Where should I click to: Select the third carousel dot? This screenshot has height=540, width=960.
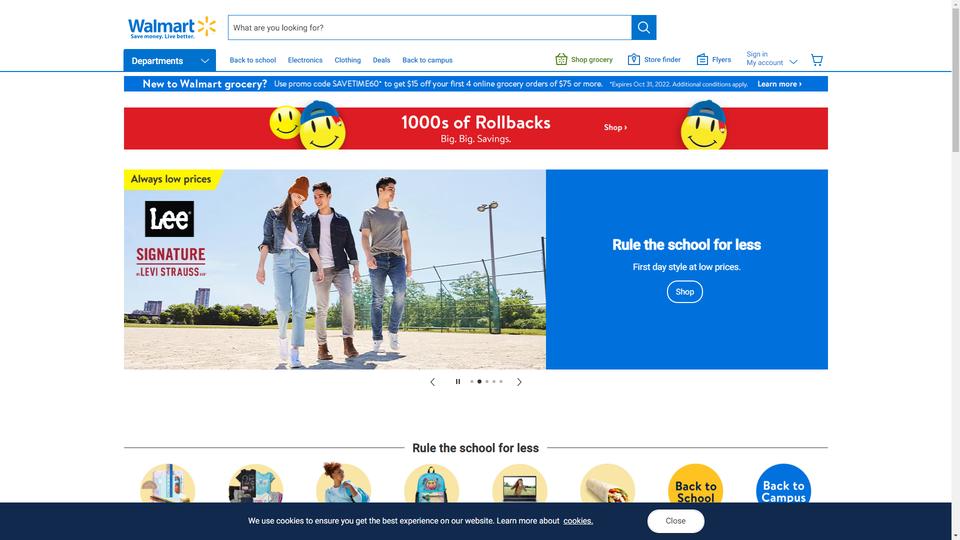pyautogui.click(x=487, y=381)
